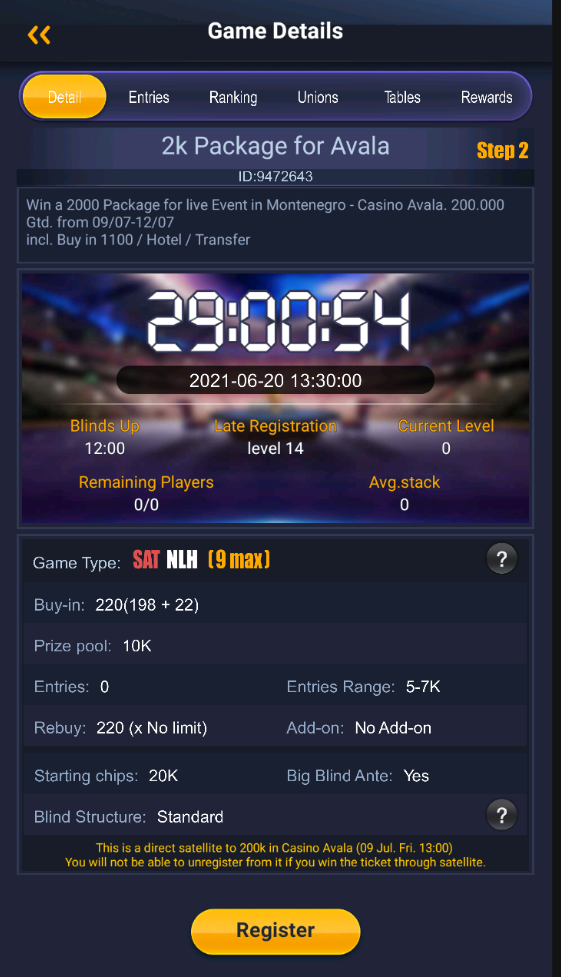Tap the Register button
The height and width of the screenshot is (977, 561).
[276, 931]
